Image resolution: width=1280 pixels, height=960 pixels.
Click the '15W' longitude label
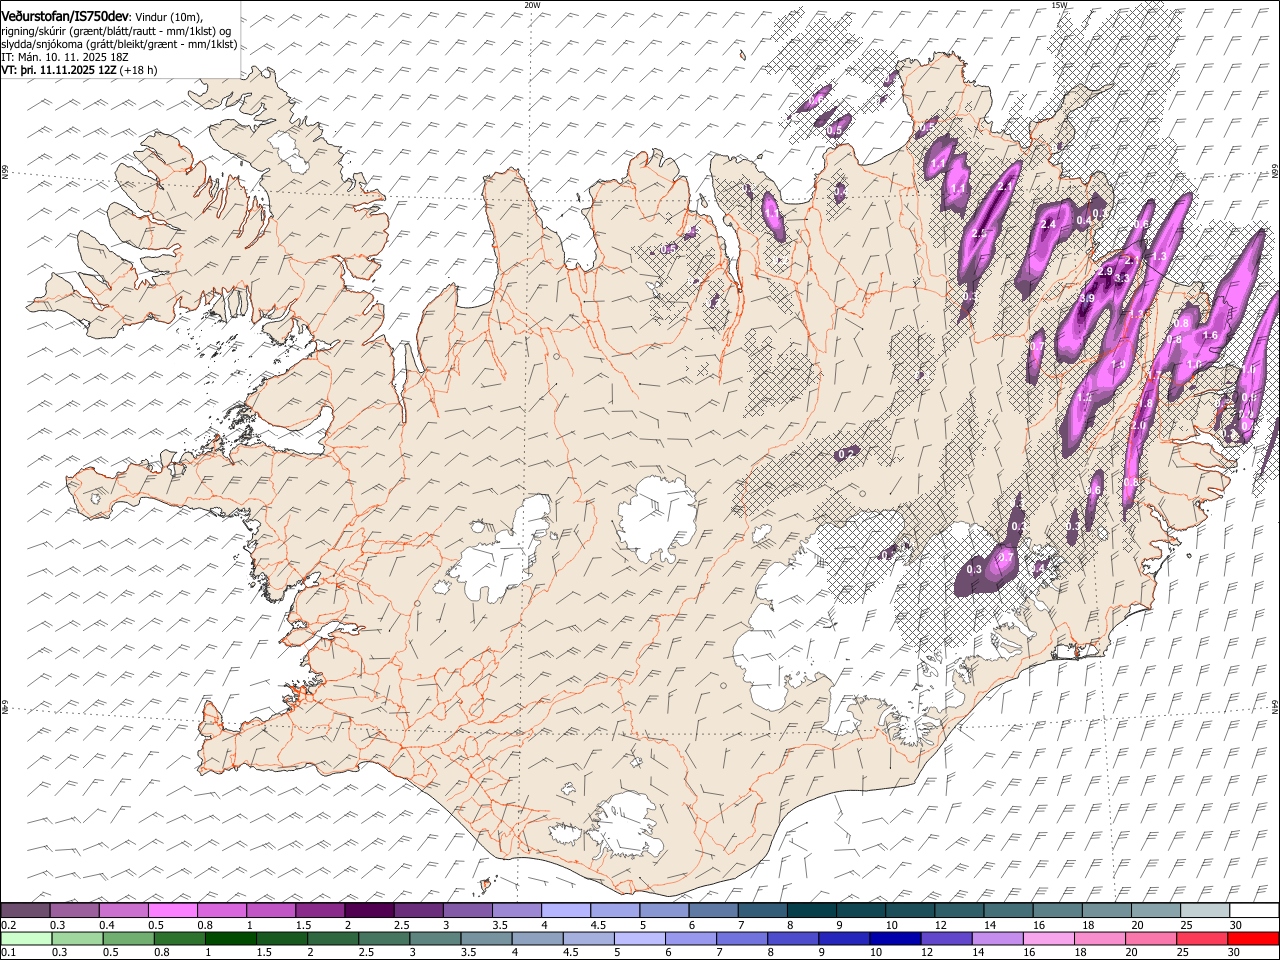pyautogui.click(x=1059, y=5)
